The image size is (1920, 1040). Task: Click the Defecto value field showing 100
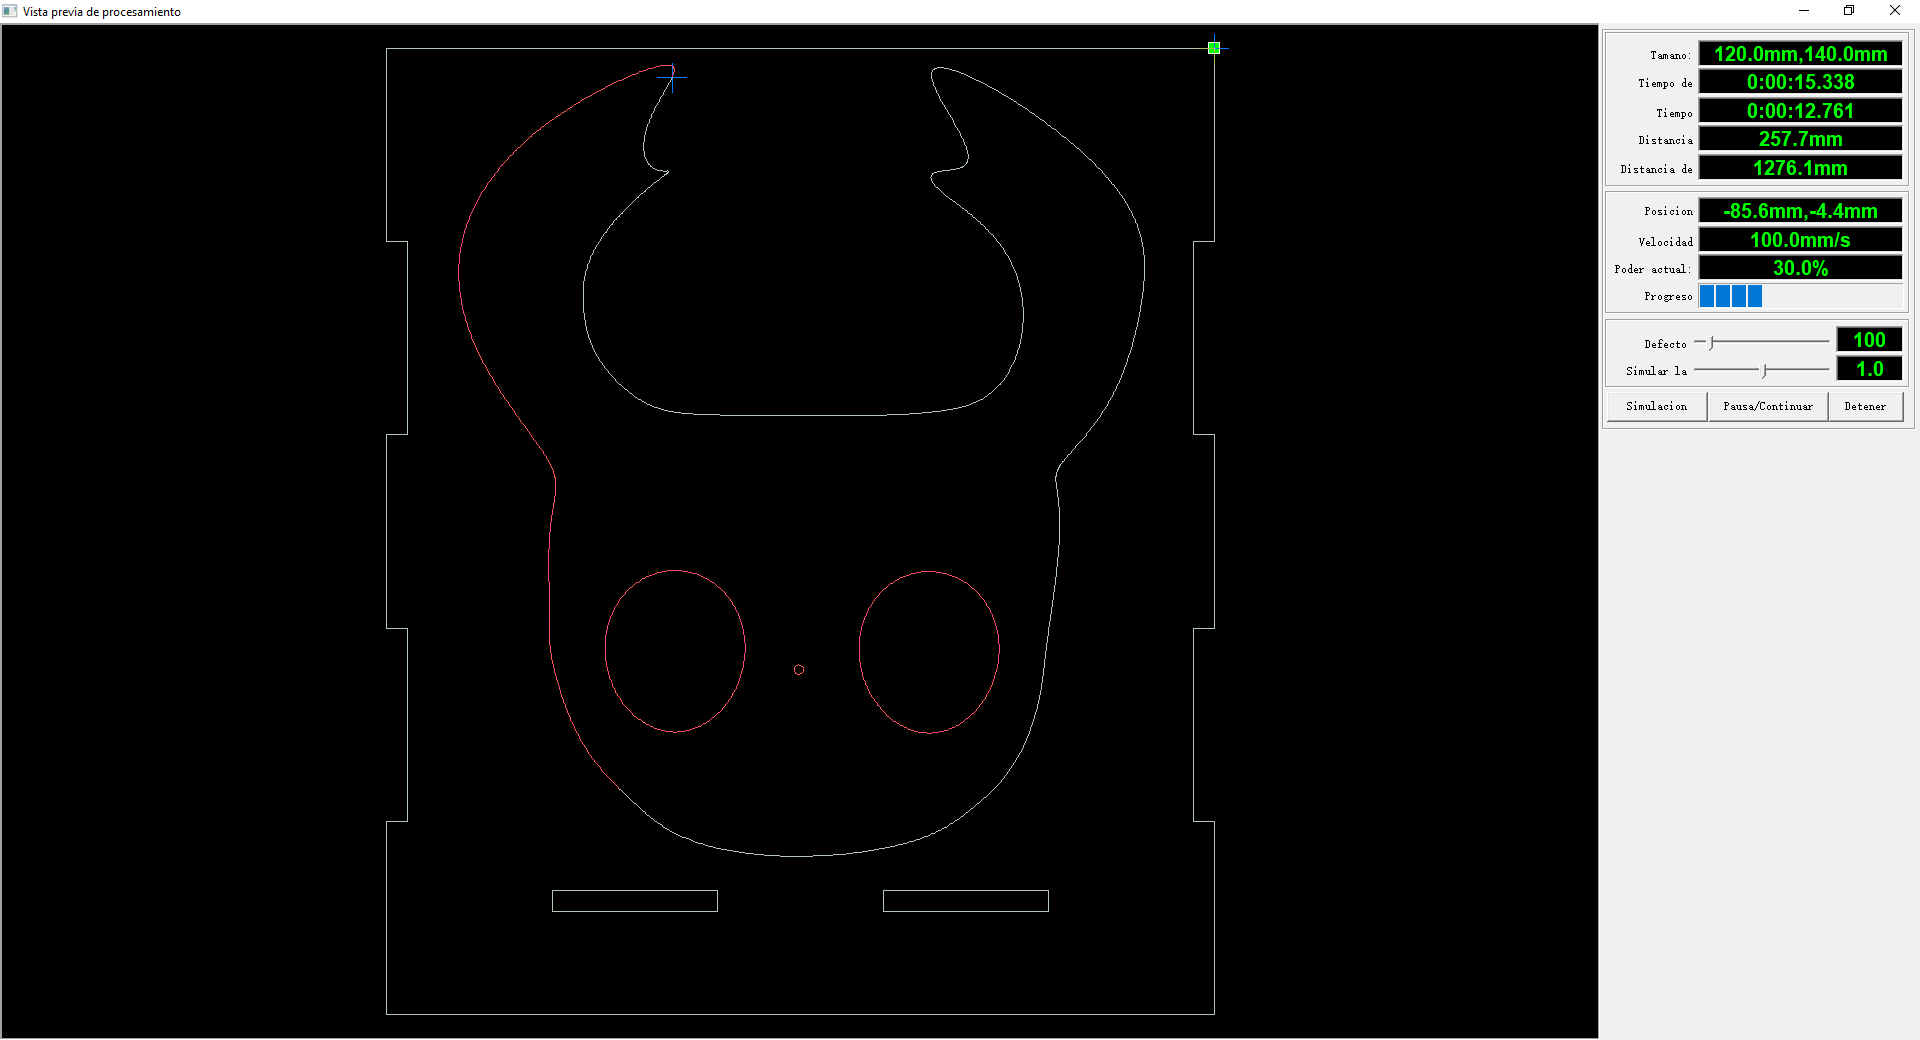[x=1869, y=340]
